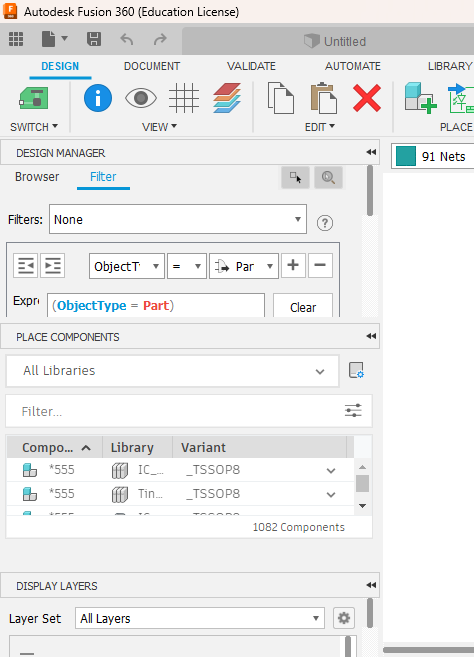Switch to PCB board icon
The width and height of the screenshot is (474, 657).
(x=34, y=98)
